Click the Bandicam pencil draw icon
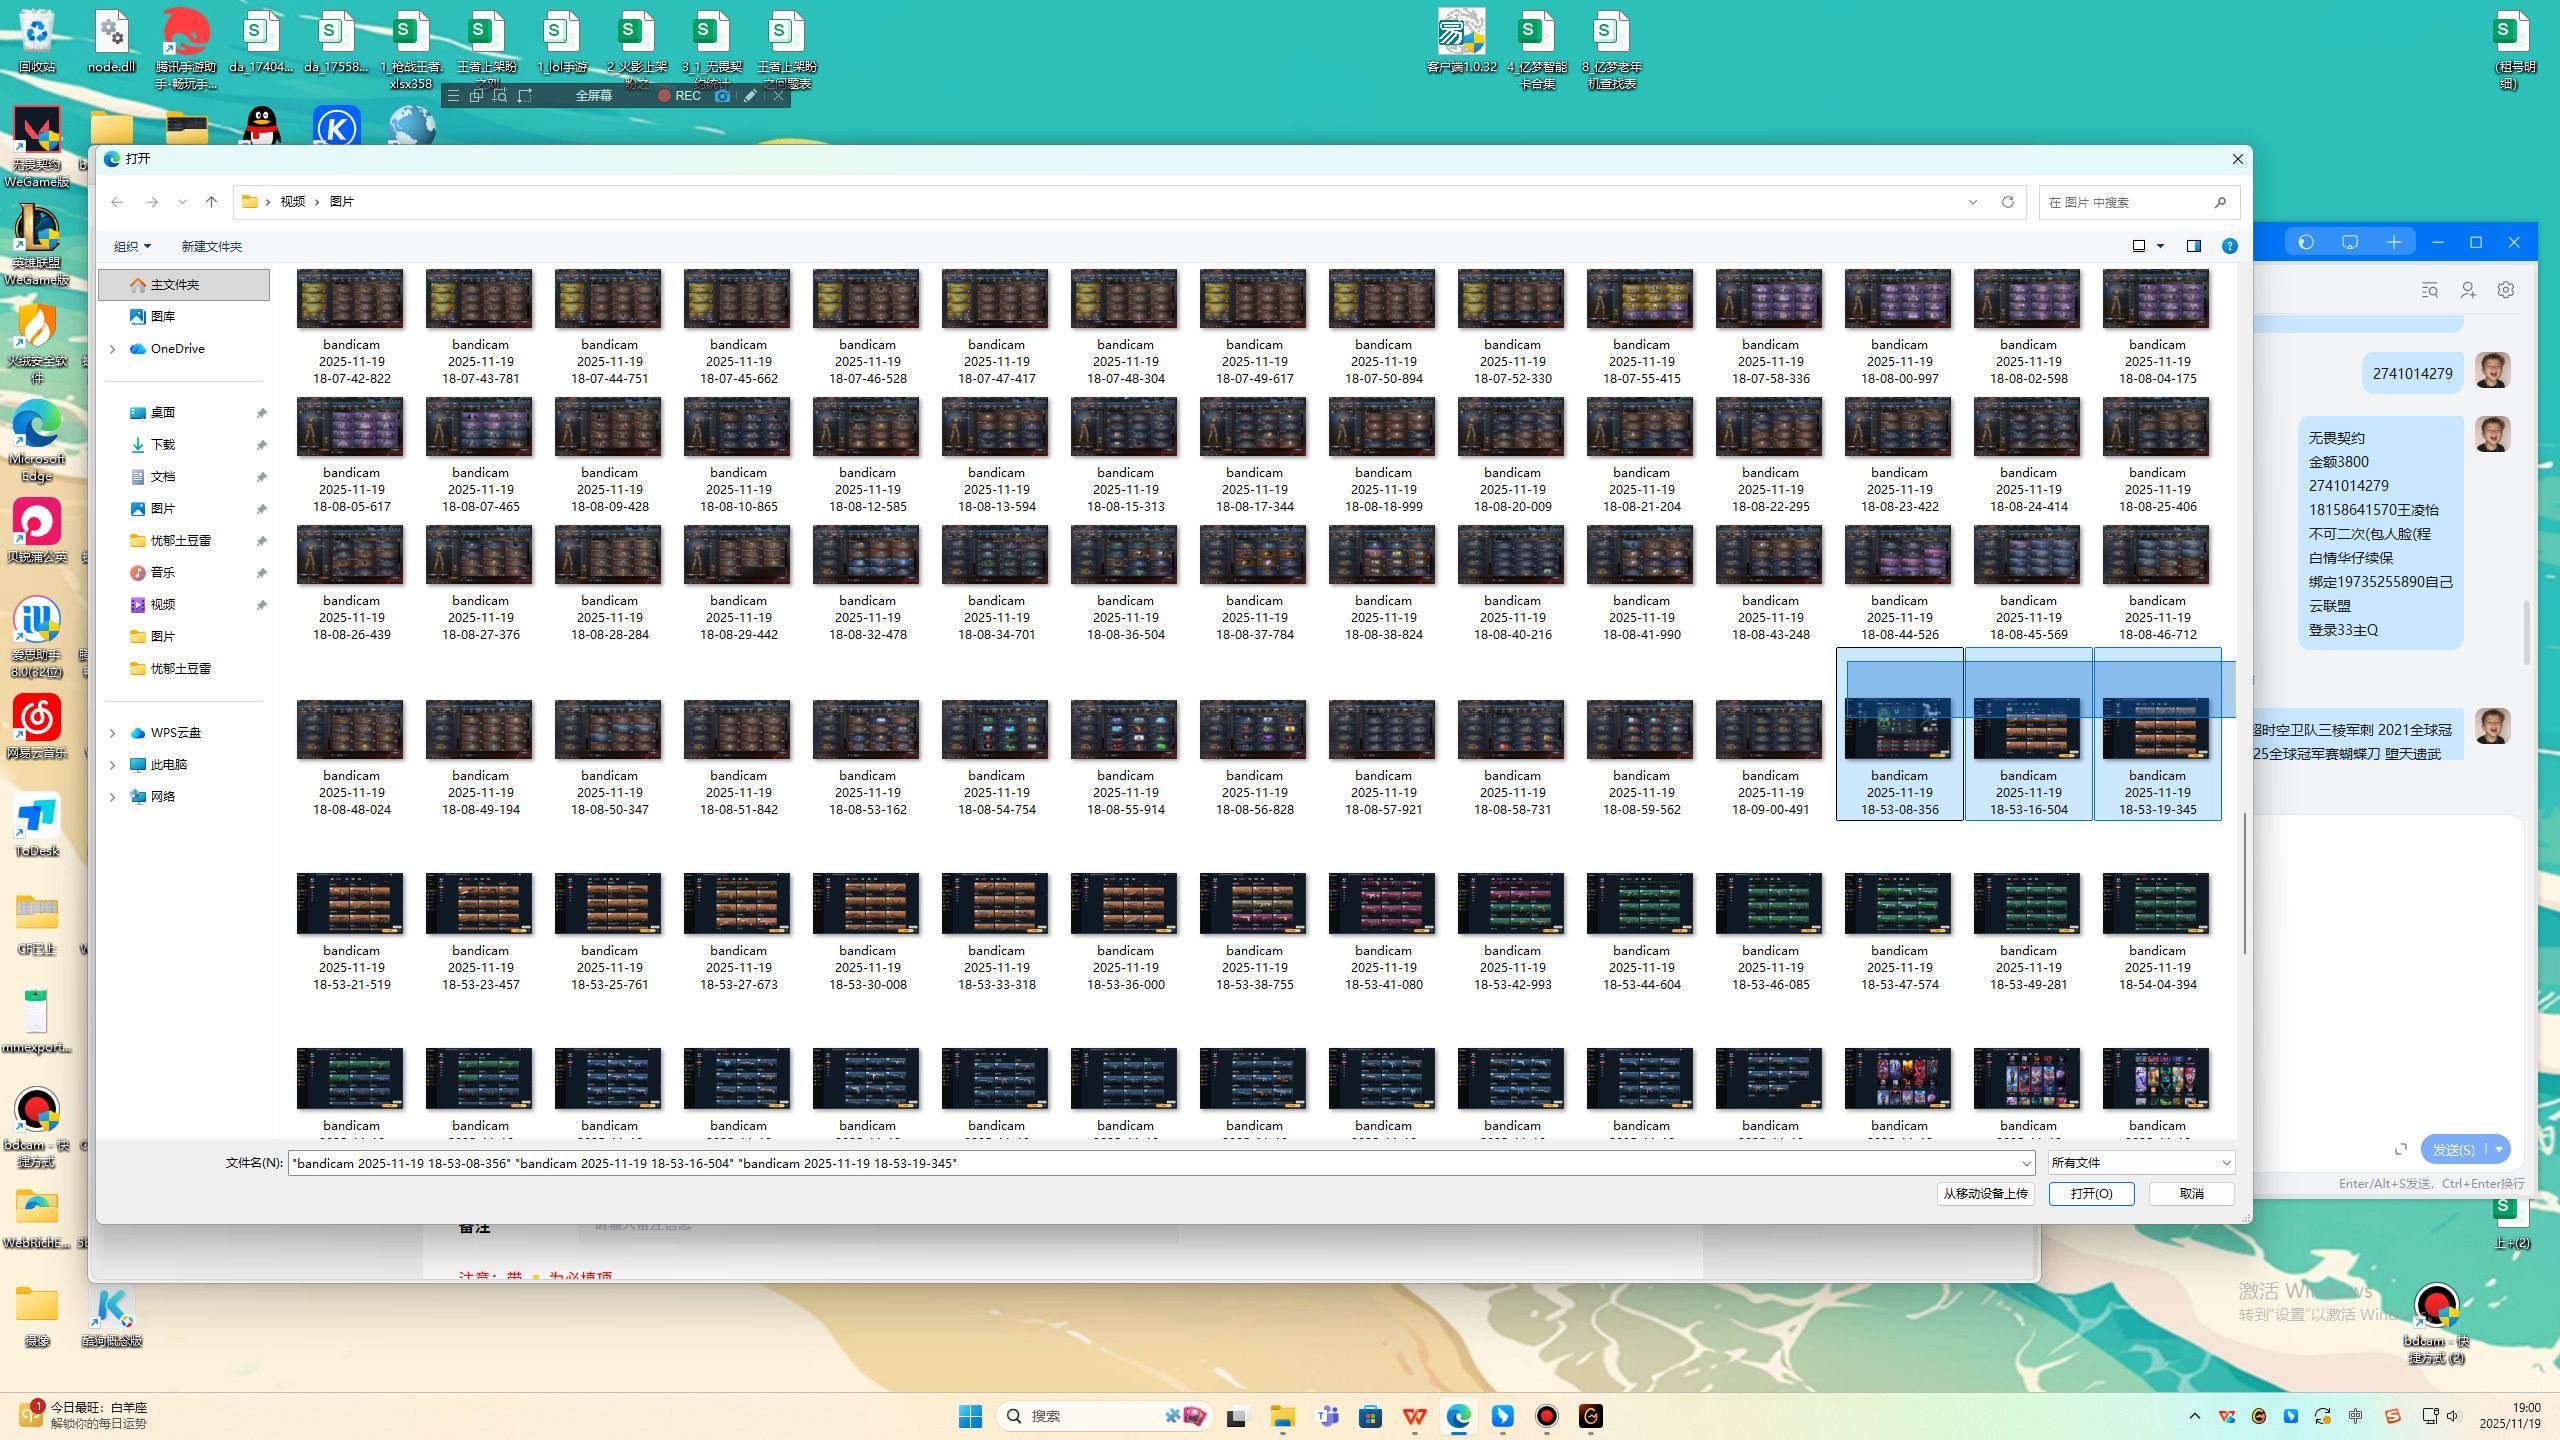Image resolution: width=2560 pixels, height=1440 pixels. [750, 96]
